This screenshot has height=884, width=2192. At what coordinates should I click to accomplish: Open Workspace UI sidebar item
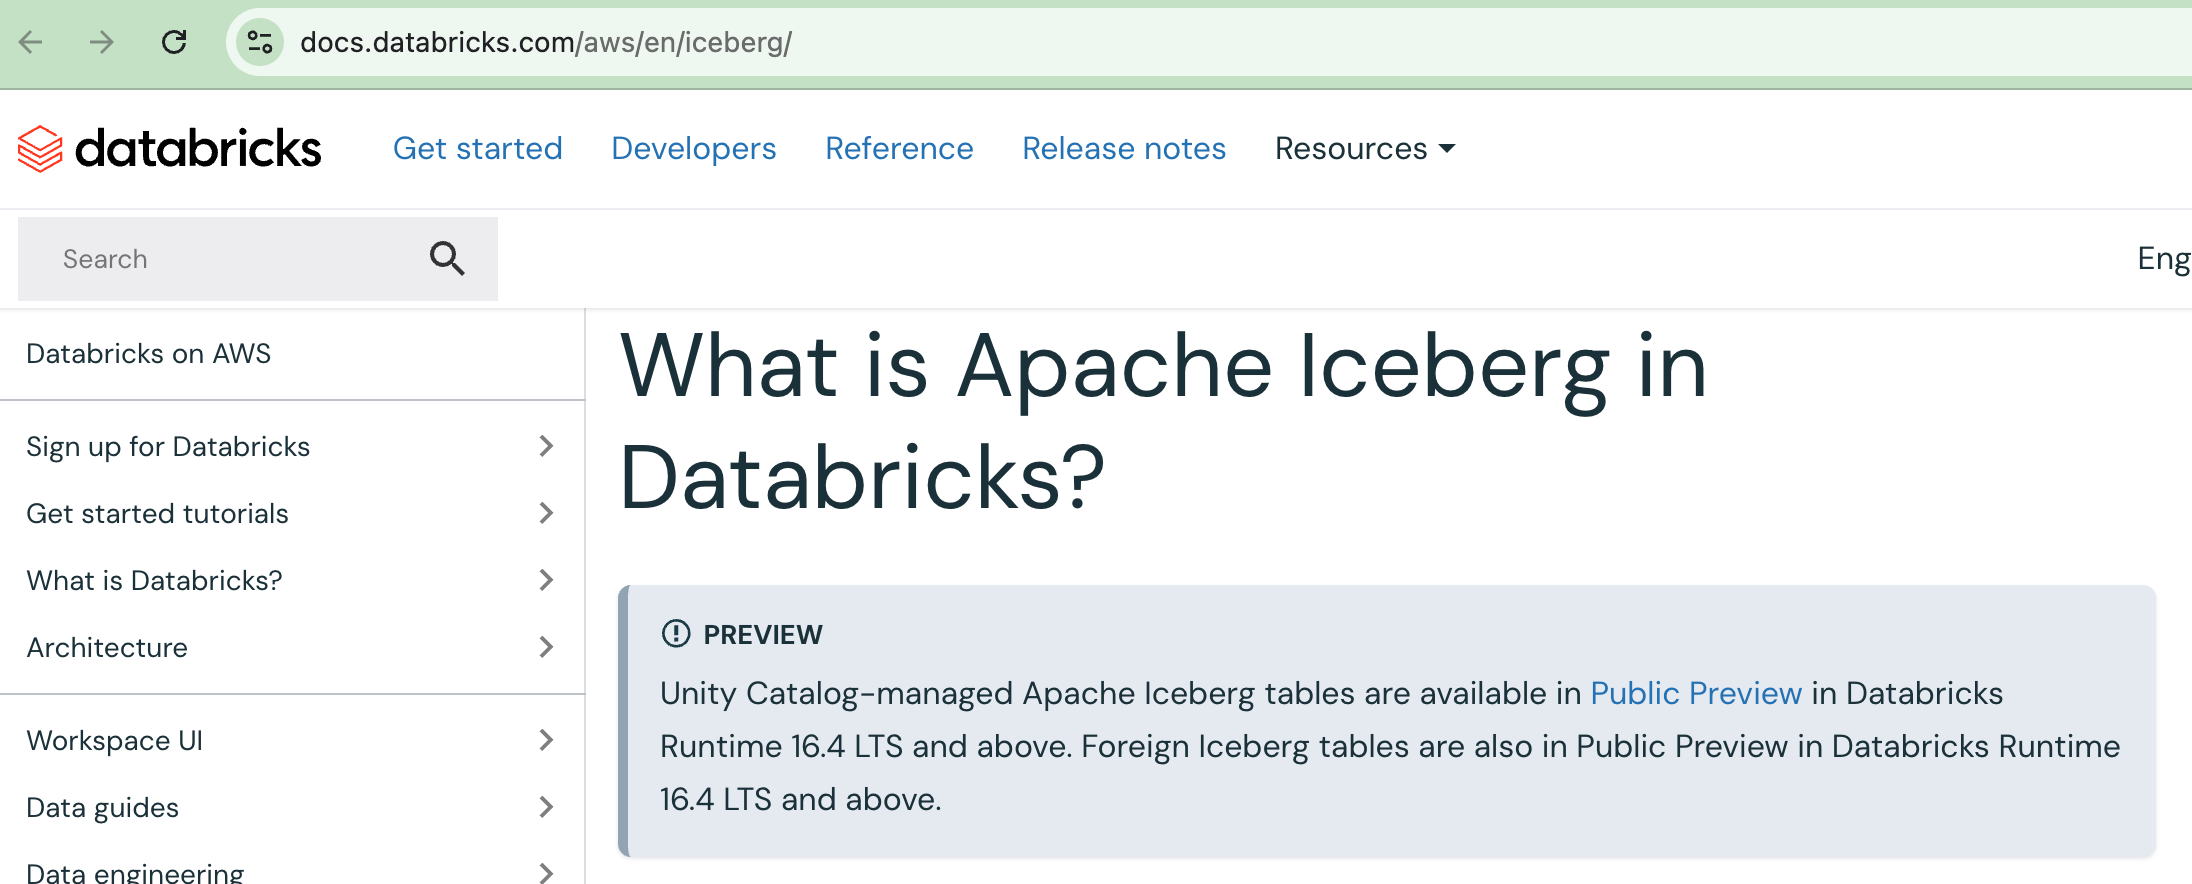(x=114, y=741)
